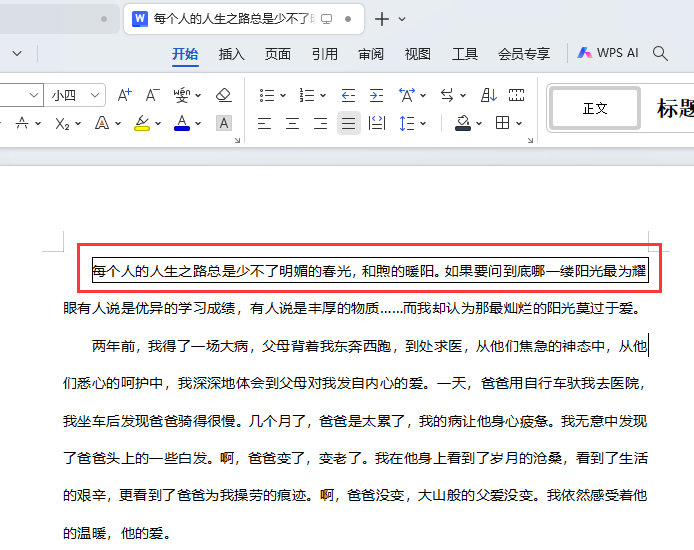The image size is (694, 550).
Task: Expand borders options dropdown
Action: point(519,123)
